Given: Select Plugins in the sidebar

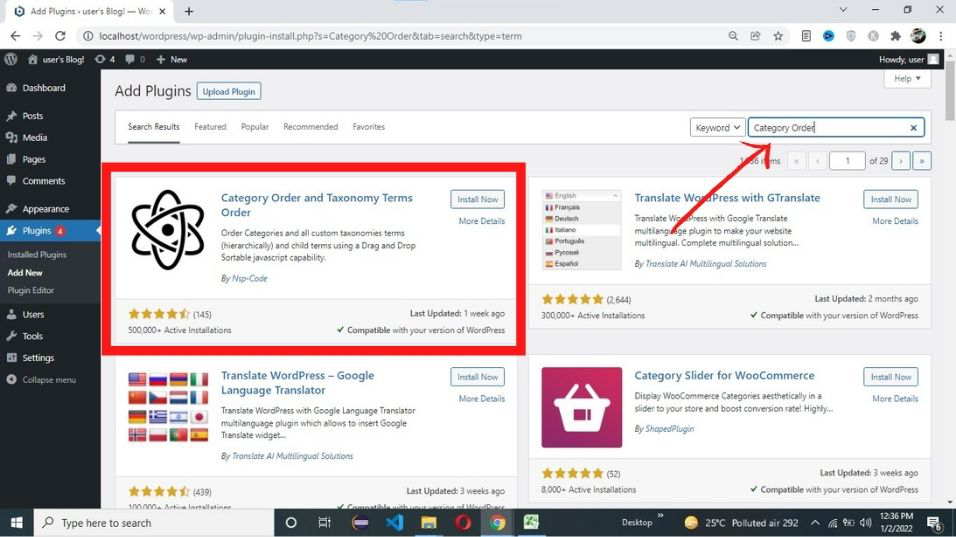Looking at the screenshot, I should coord(50,230).
